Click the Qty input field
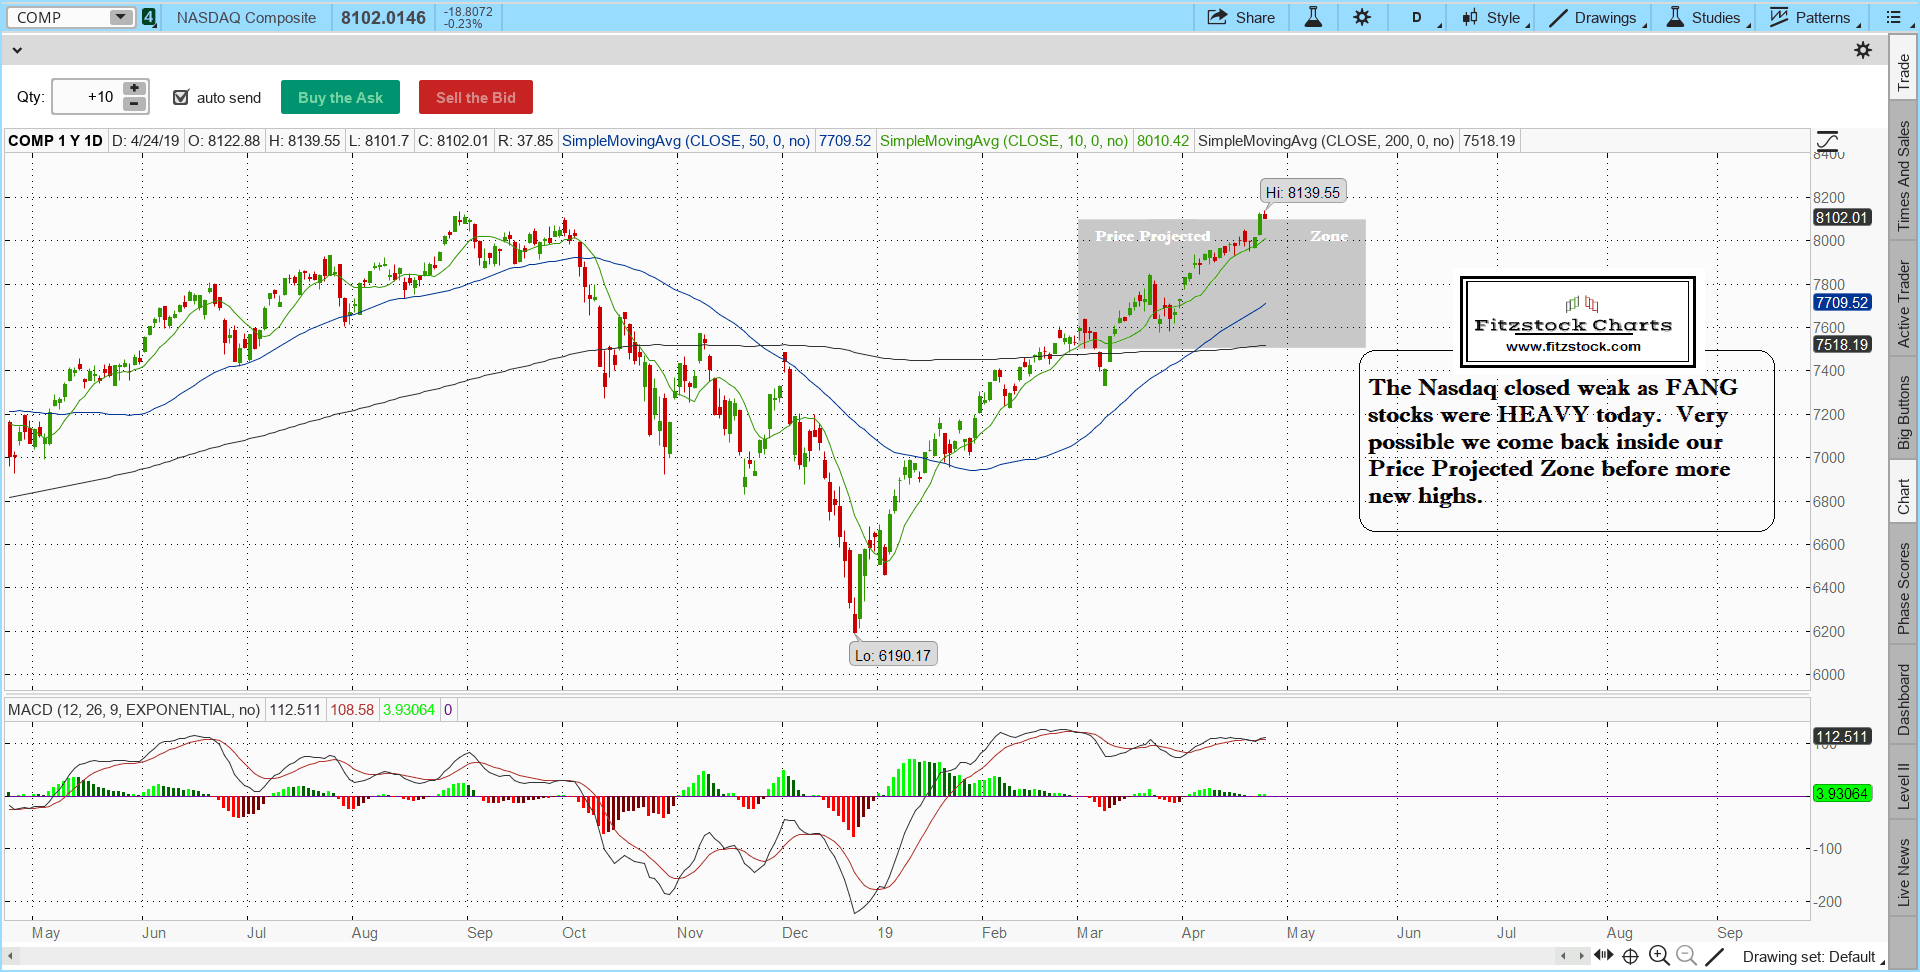Screen dimensions: 1920x972 click(88, 97)
